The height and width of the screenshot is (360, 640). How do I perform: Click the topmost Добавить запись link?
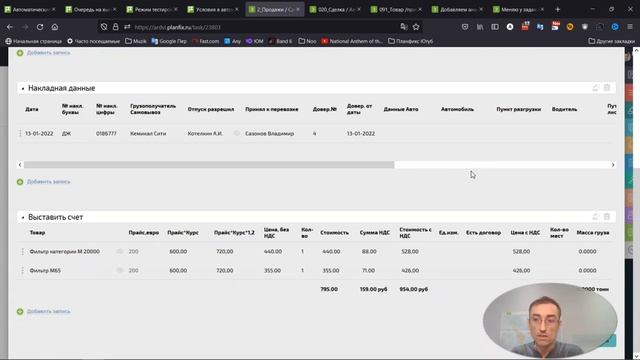(49, 53)
